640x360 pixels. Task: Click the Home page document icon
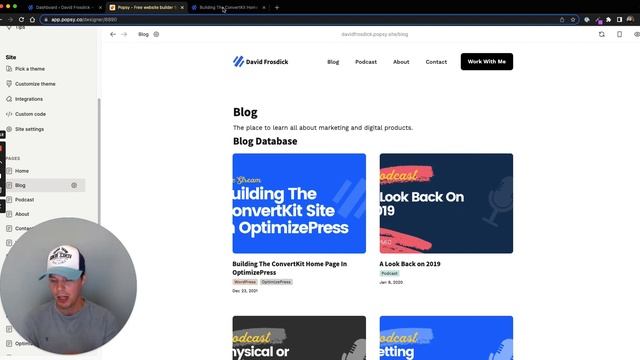[x=9, y=171]
